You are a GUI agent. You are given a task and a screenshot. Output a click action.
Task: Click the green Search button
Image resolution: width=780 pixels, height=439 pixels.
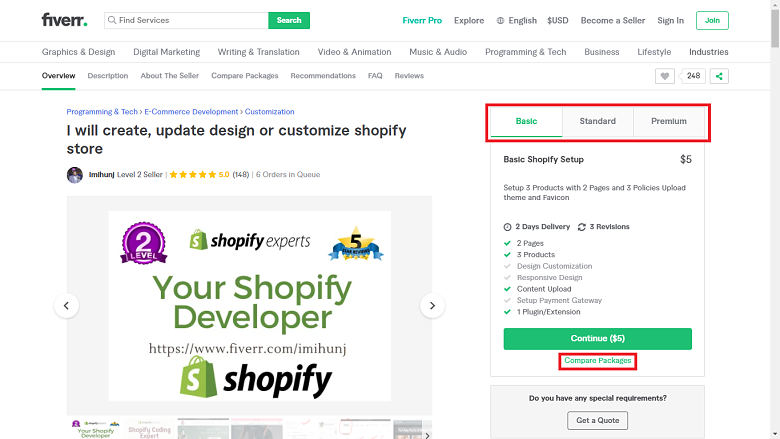point(289,20)
